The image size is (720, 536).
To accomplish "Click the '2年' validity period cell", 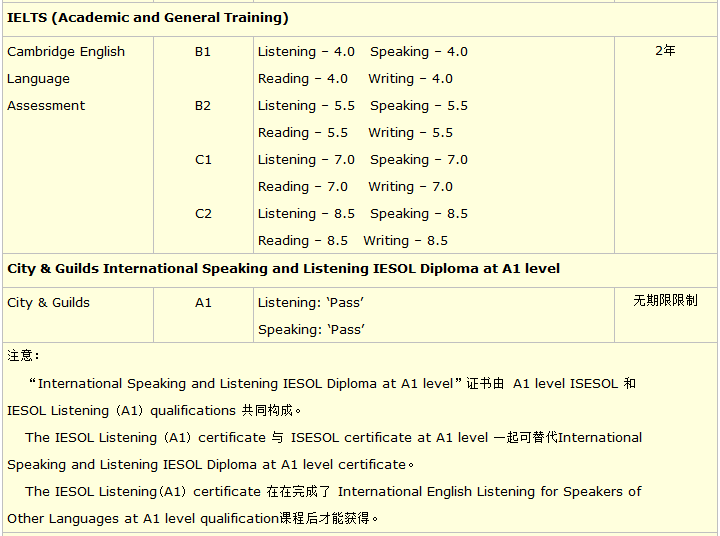I will coord(665,50).
